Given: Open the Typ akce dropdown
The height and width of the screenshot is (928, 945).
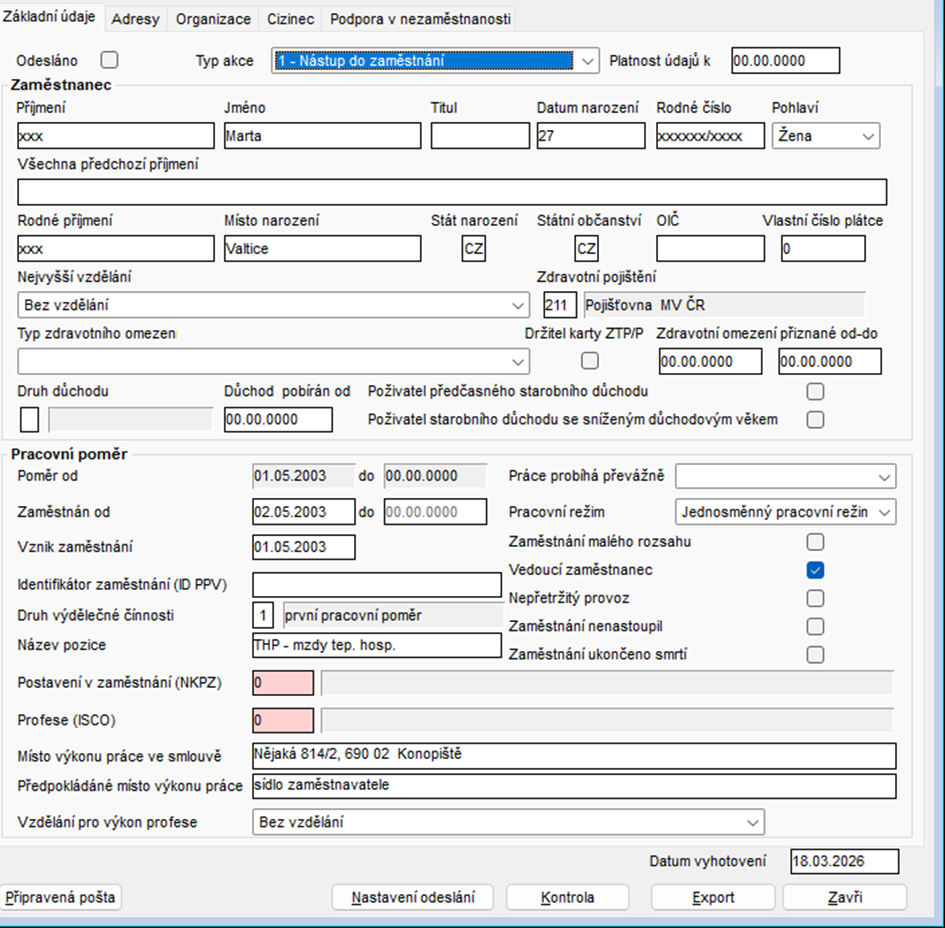Looking at the screenshot, I should point(435,61).
